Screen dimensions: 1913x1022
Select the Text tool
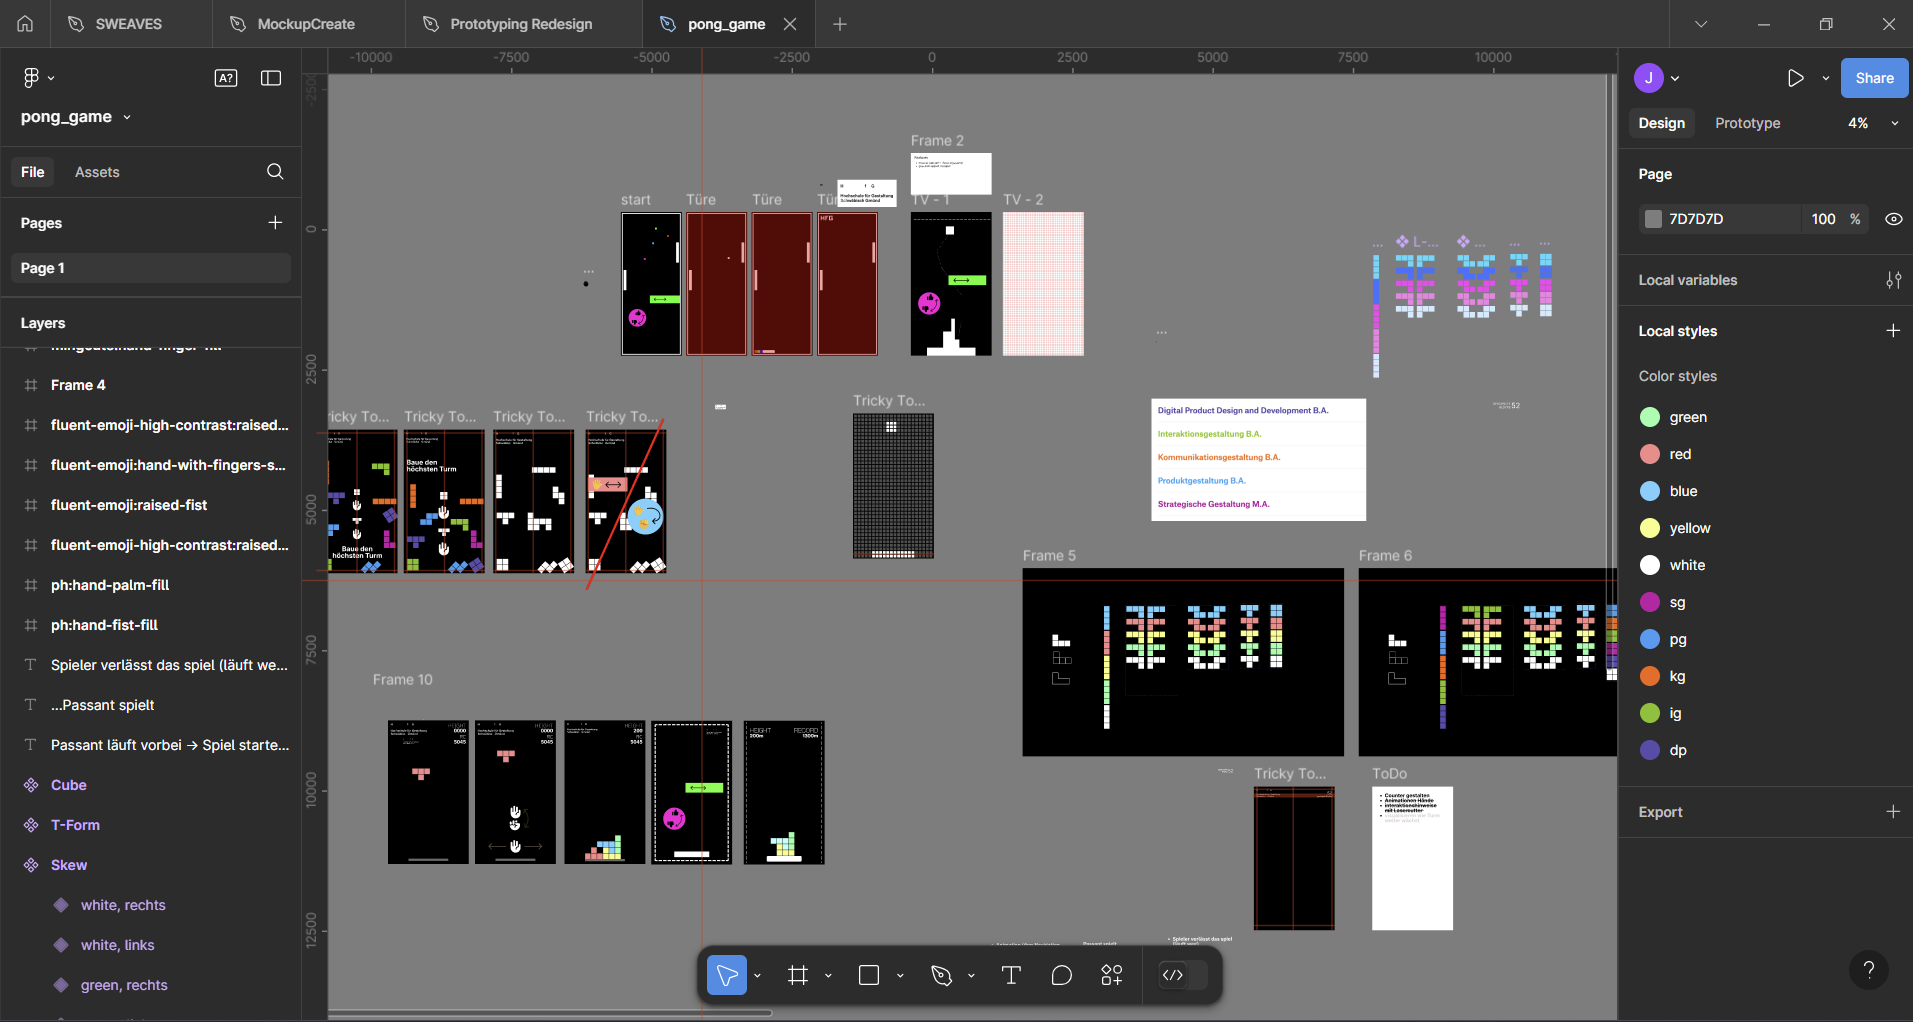[x=1011, y=975]
